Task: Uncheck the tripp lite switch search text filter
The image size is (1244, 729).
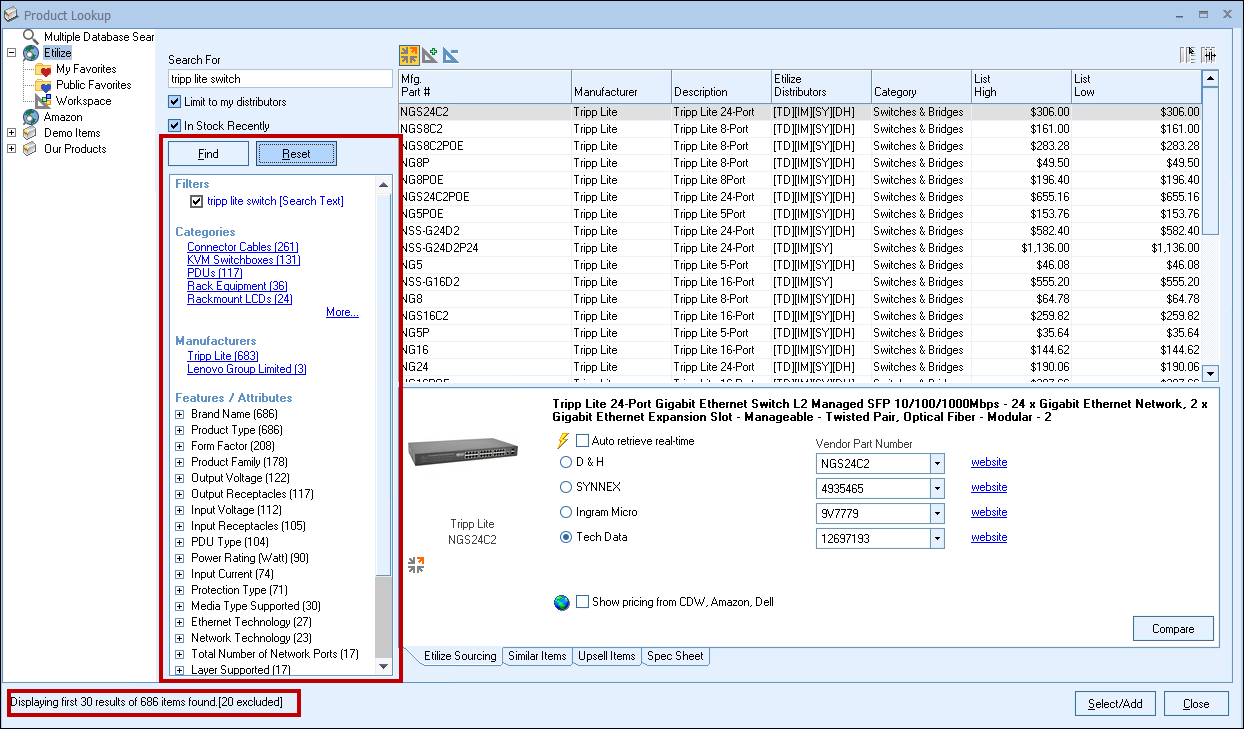Action: (x=197, y=201)
